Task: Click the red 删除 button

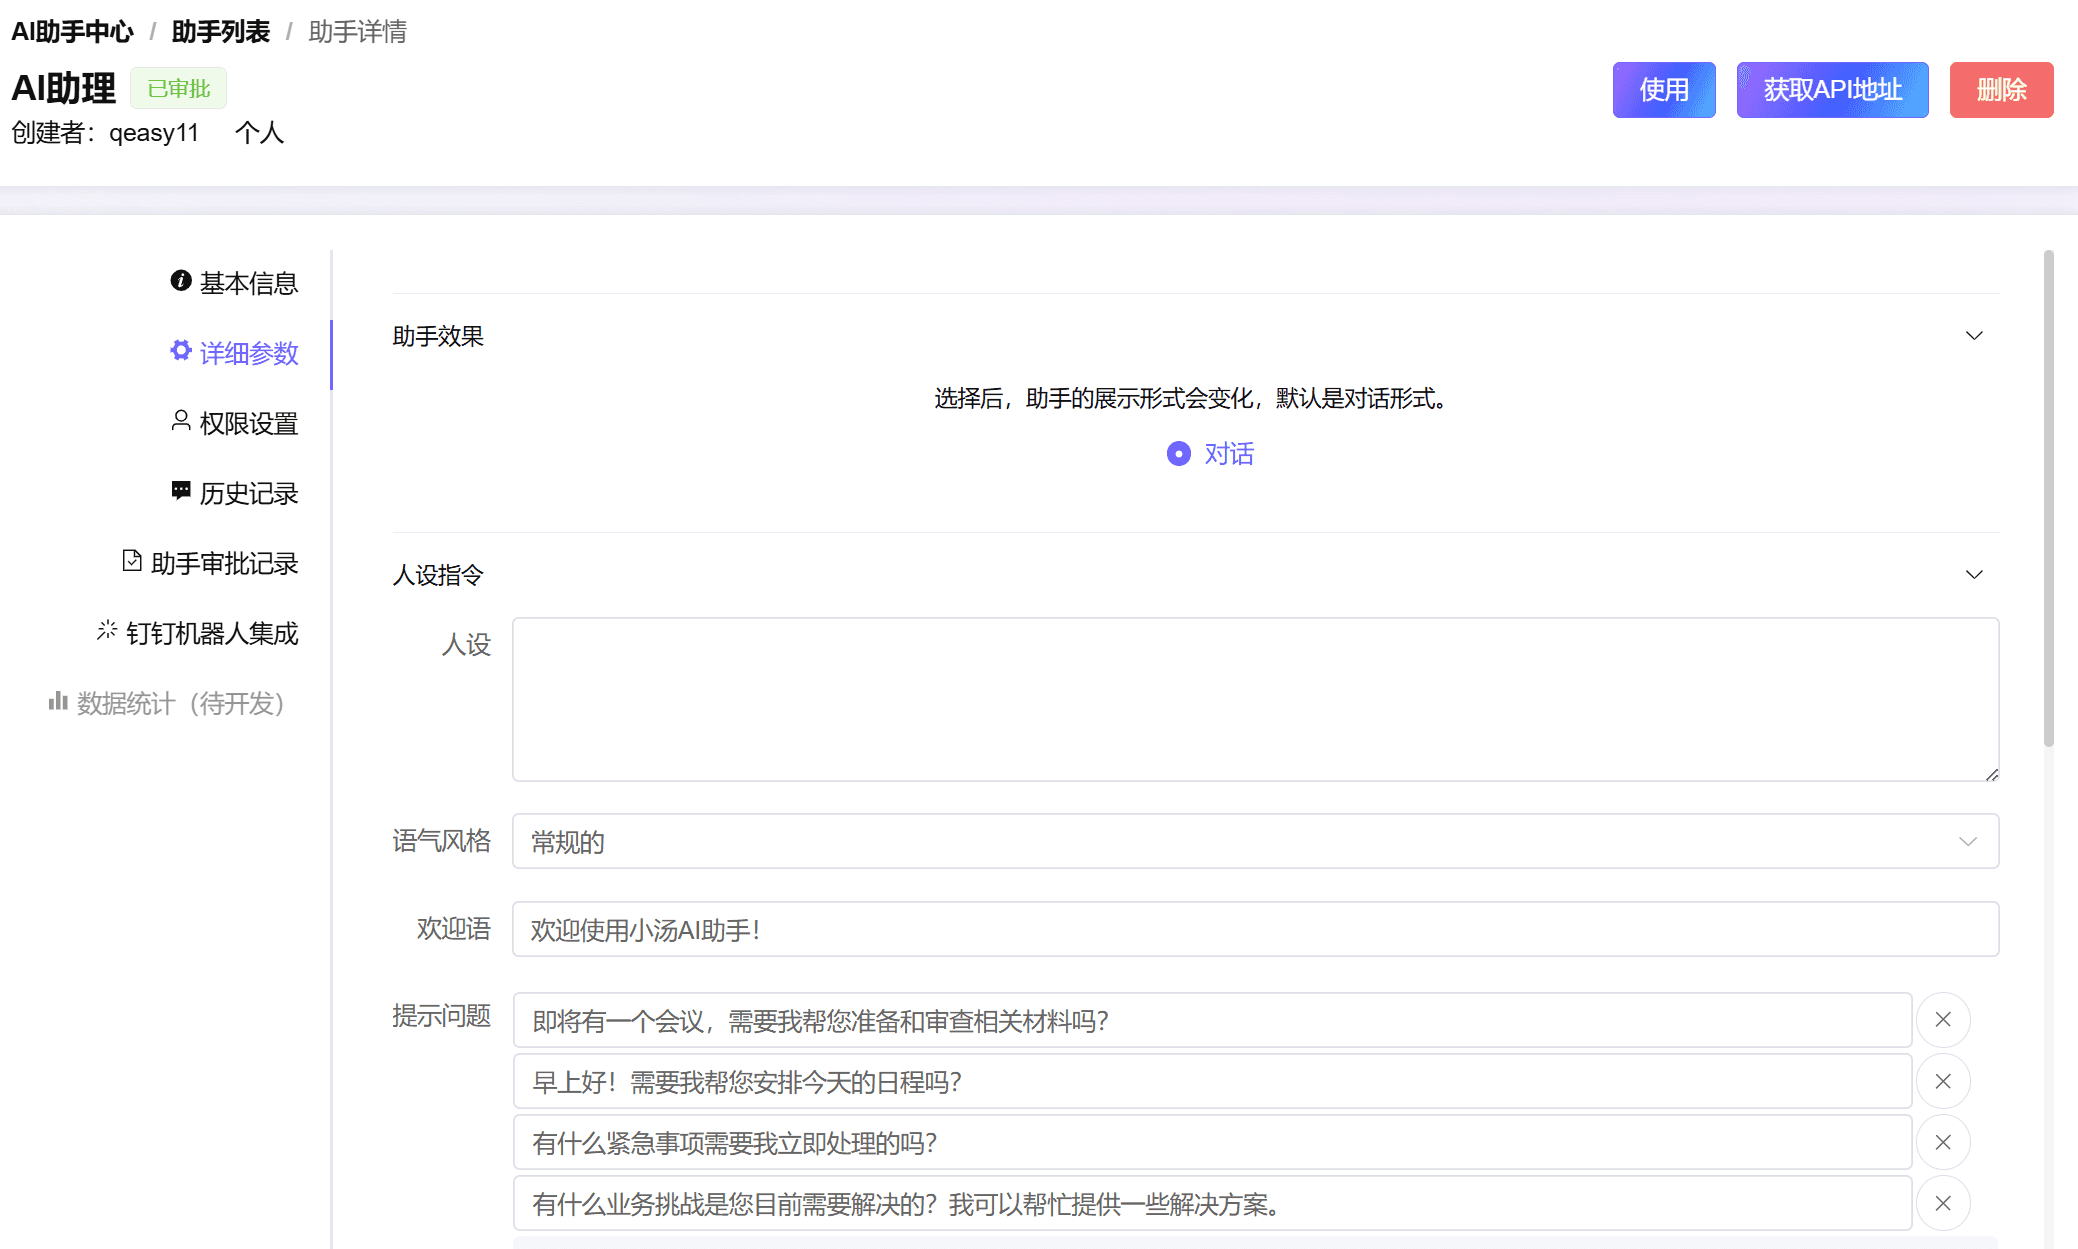Action: coord(2001,90)
